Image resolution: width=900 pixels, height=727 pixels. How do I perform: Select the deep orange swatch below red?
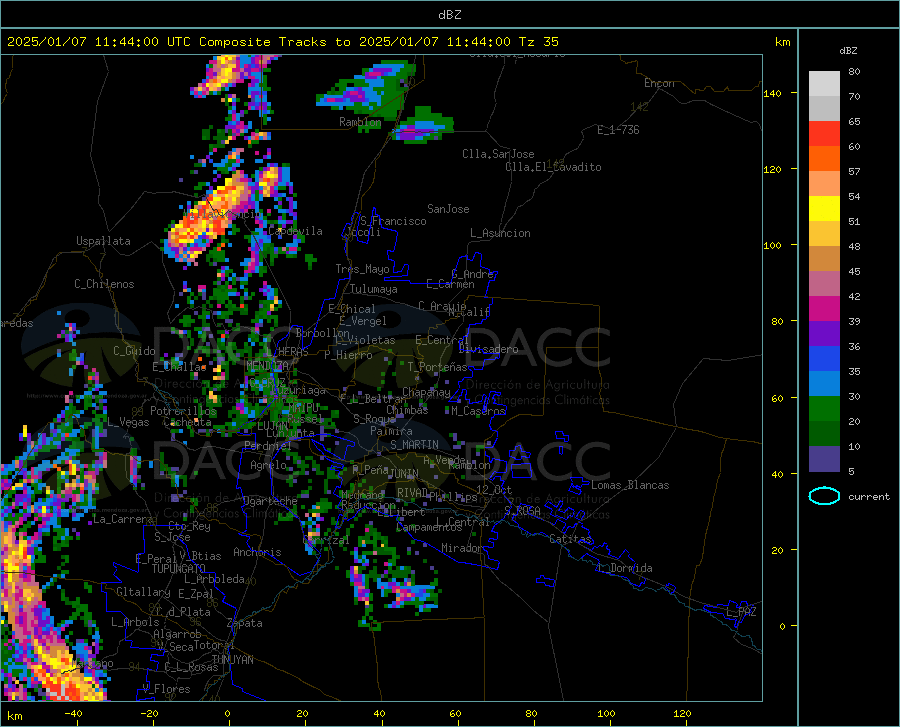[x=824, y=158]
